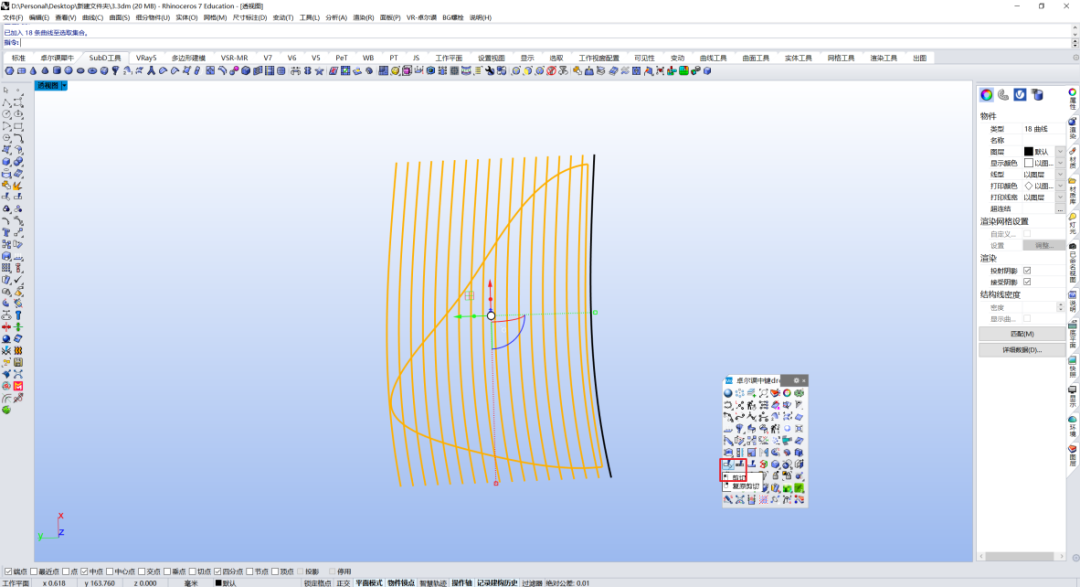Screen dimensions: 1080x587
Task: Select the Trim (修剪) tool icon
Action: [x=728, y=464]
